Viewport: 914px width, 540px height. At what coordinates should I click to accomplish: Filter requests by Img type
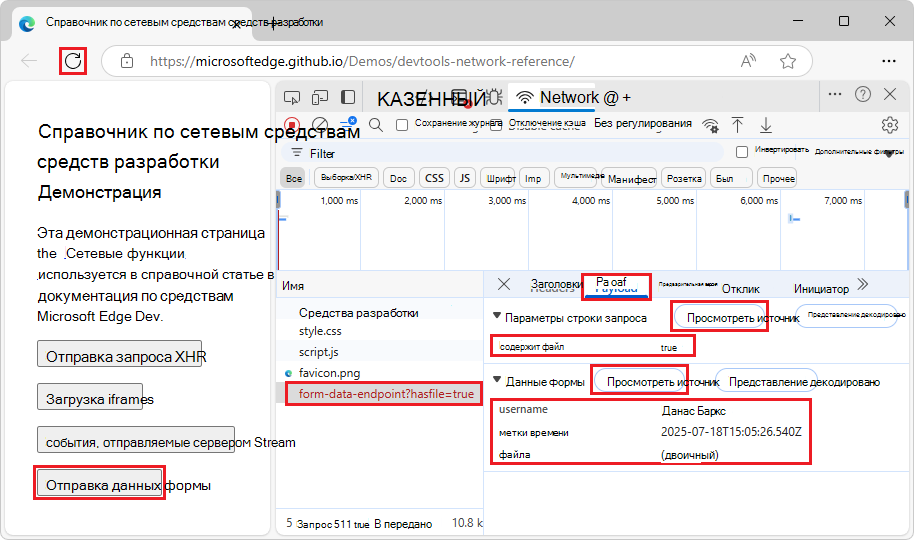pos(533,178)
